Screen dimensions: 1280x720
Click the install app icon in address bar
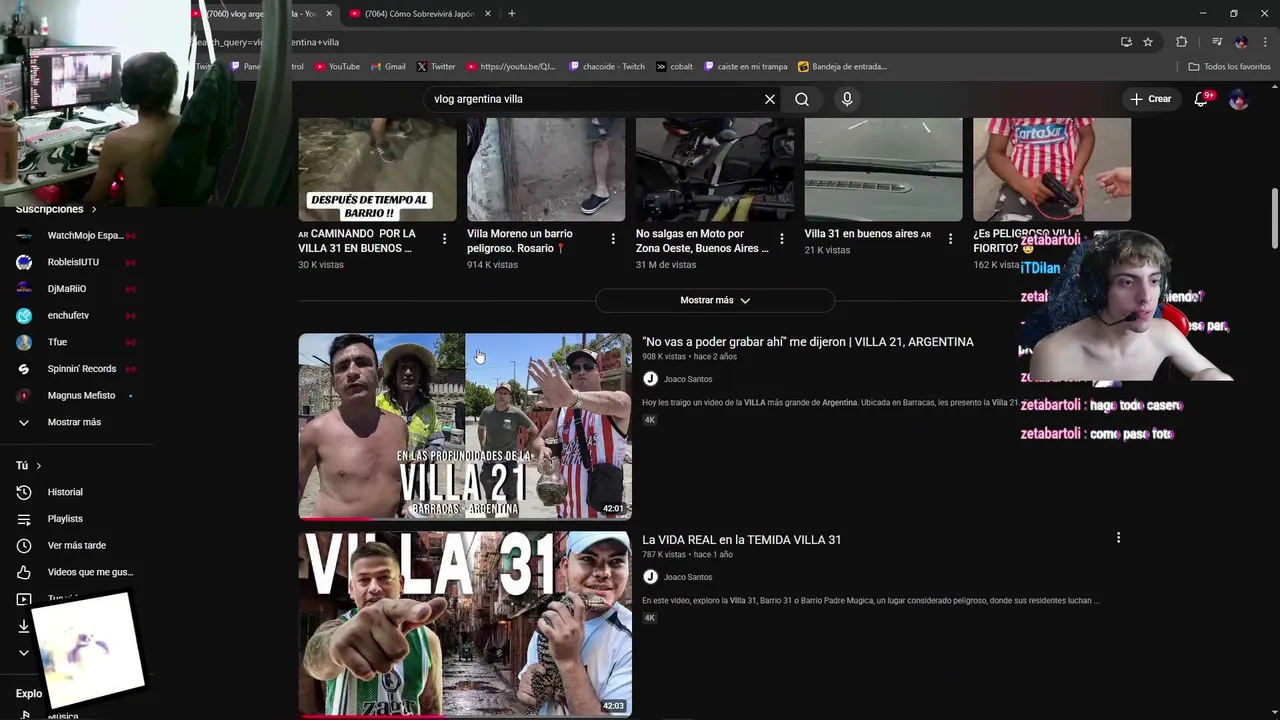pos(1126,42)
